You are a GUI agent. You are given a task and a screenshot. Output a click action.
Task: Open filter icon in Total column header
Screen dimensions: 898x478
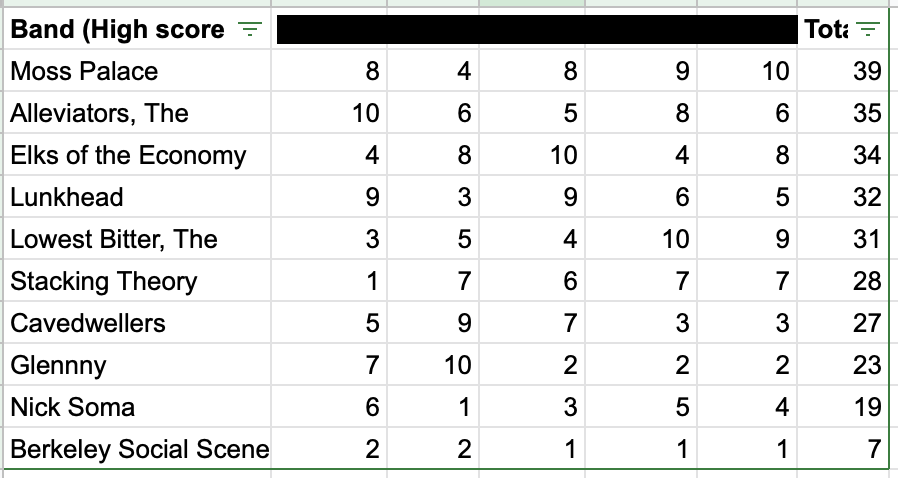click(x=867, y=29)
